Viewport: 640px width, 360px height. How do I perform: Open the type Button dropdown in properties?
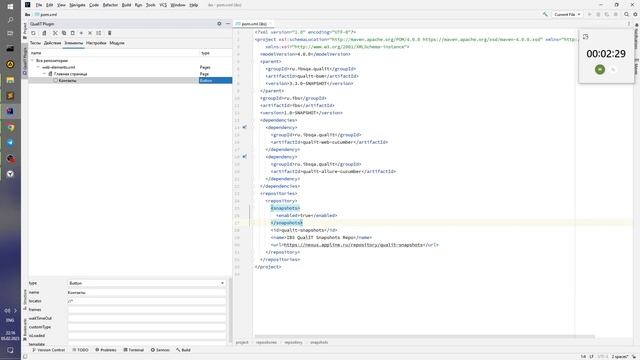[147, 283]
